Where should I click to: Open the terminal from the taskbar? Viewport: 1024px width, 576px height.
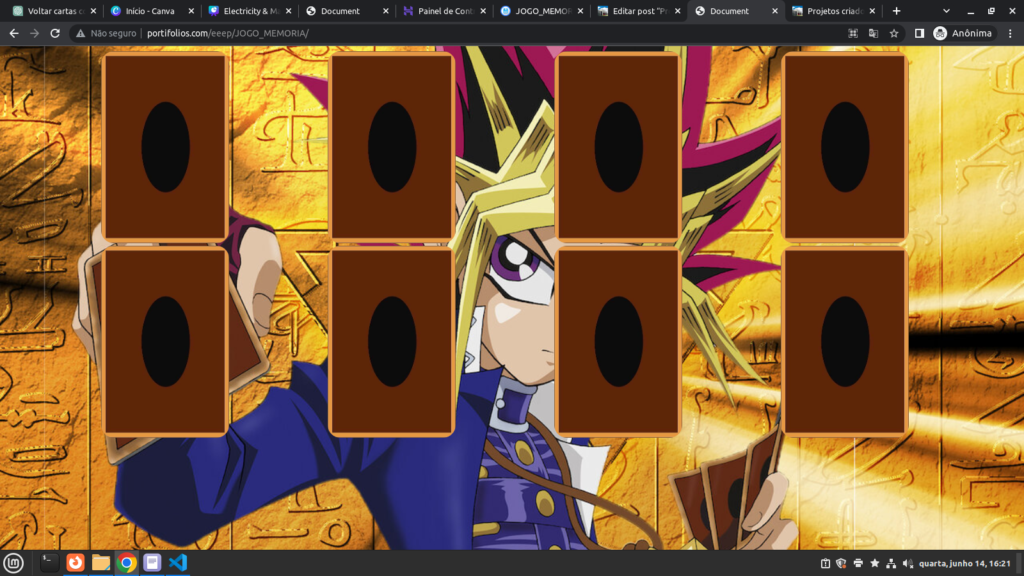pos(49,563)
